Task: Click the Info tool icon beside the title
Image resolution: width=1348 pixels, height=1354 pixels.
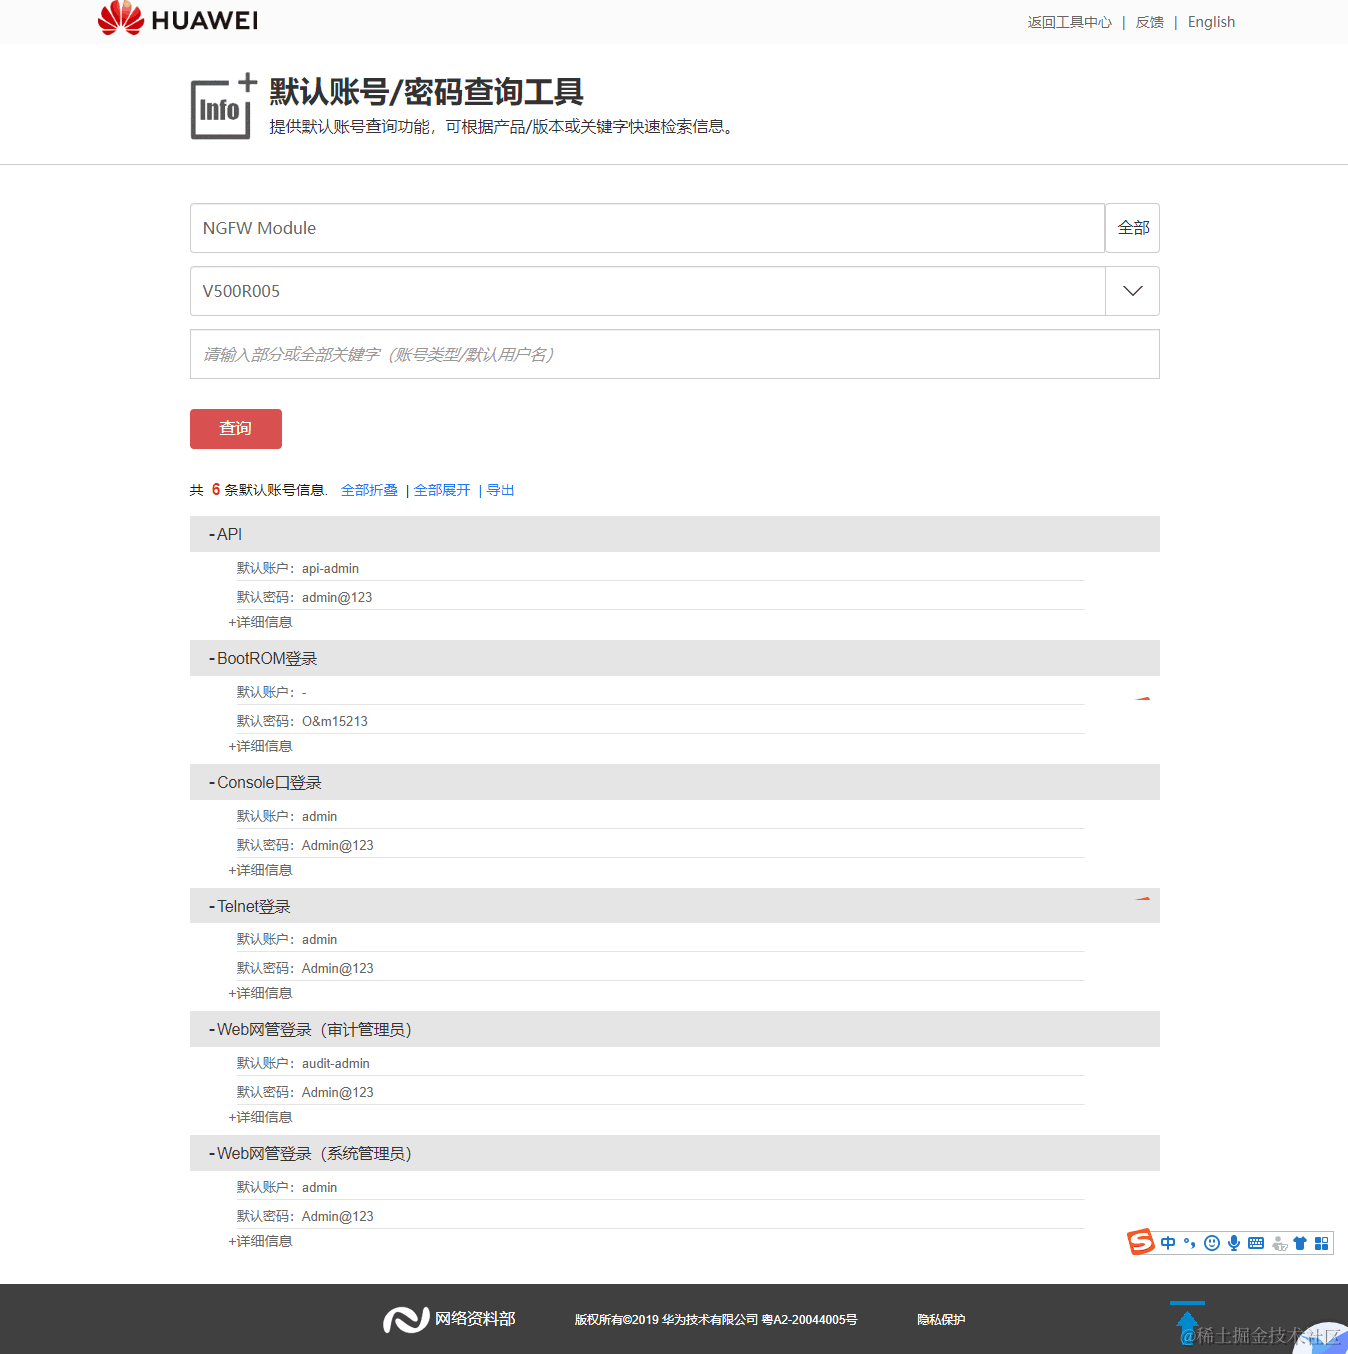Action: pyautogui.click(x=223, y=106)
